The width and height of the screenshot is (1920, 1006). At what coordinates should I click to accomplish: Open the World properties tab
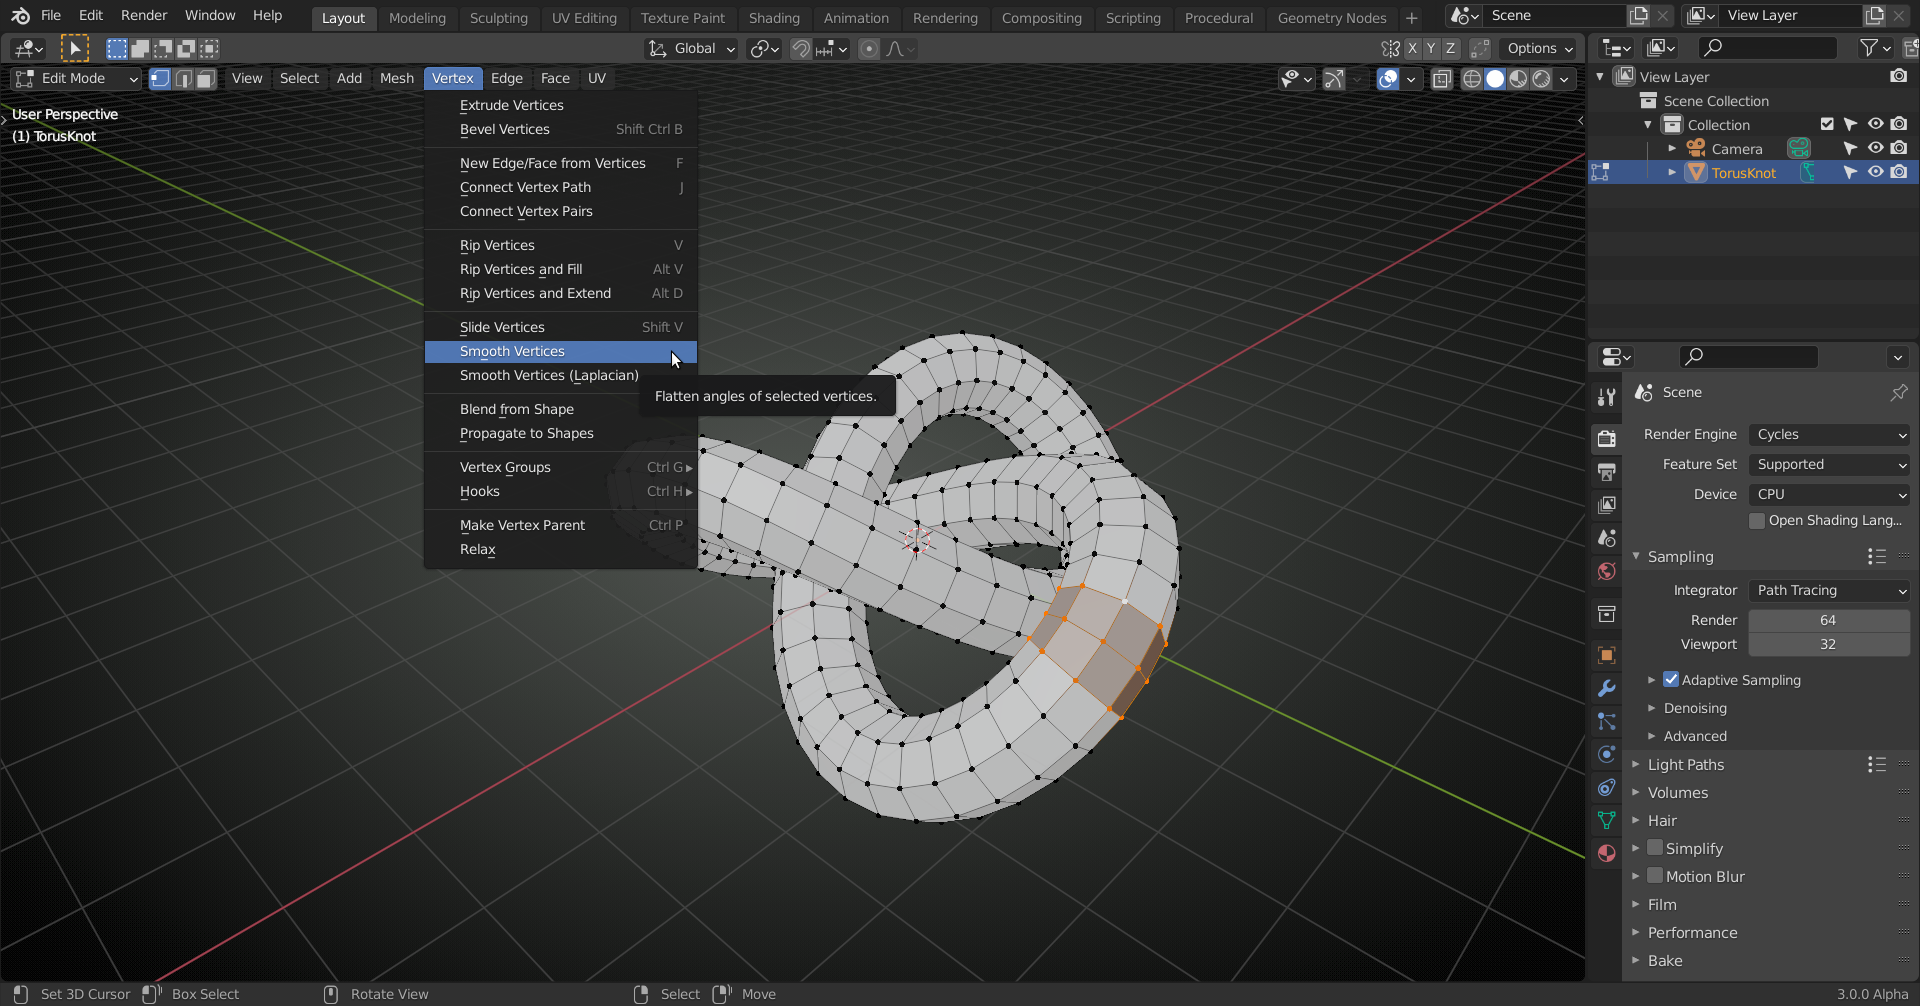1606,571
